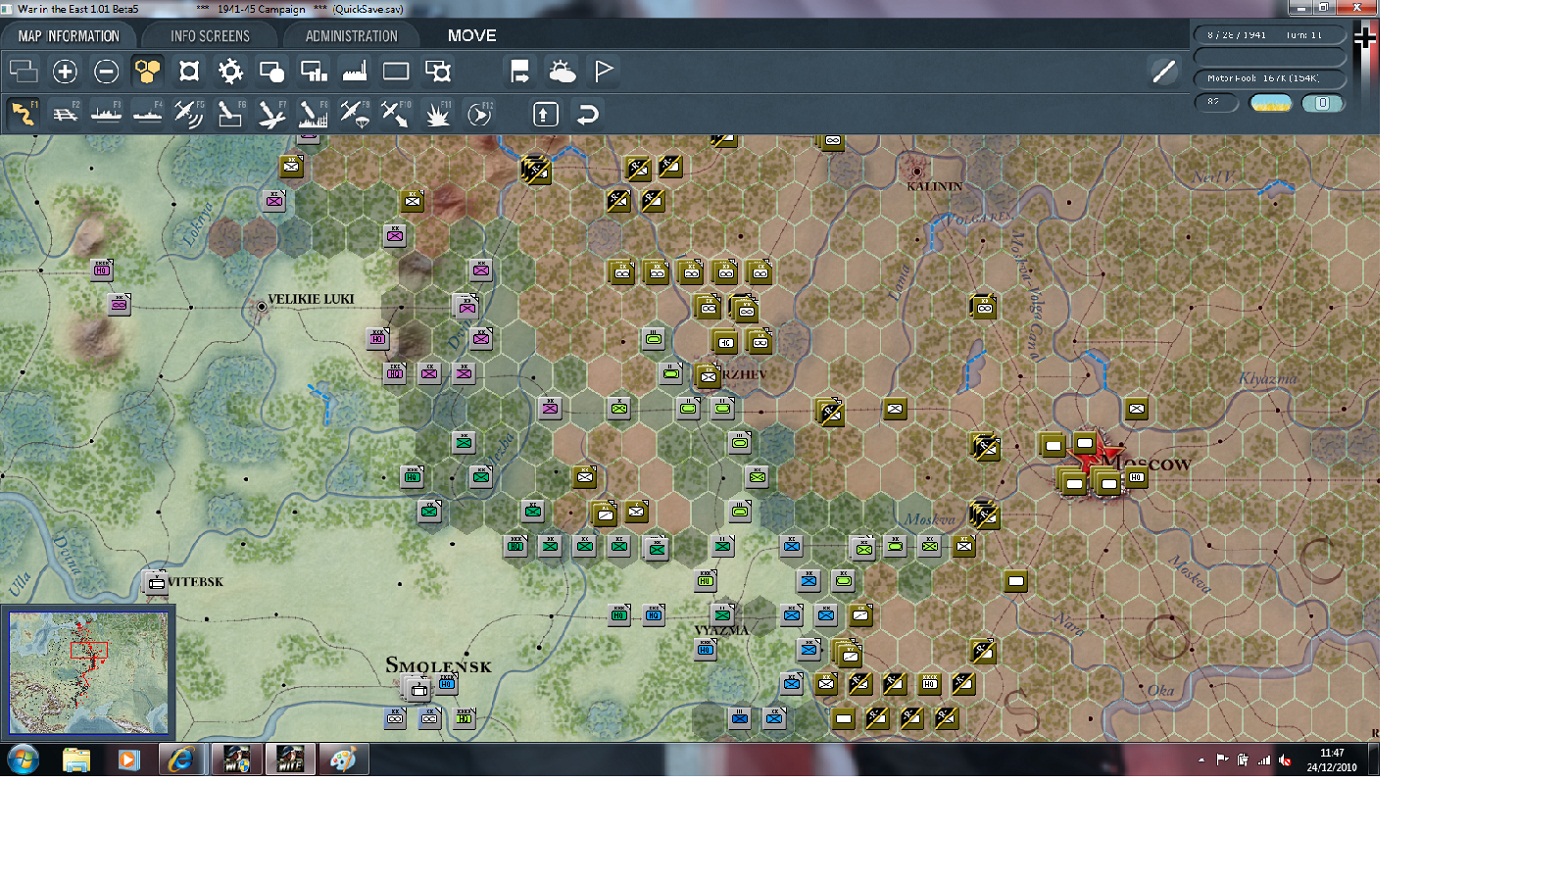Viewport: 1568px width, 882px height.
Task: Click the diagonal line icon near date
Action: [x=1163, y=71]
